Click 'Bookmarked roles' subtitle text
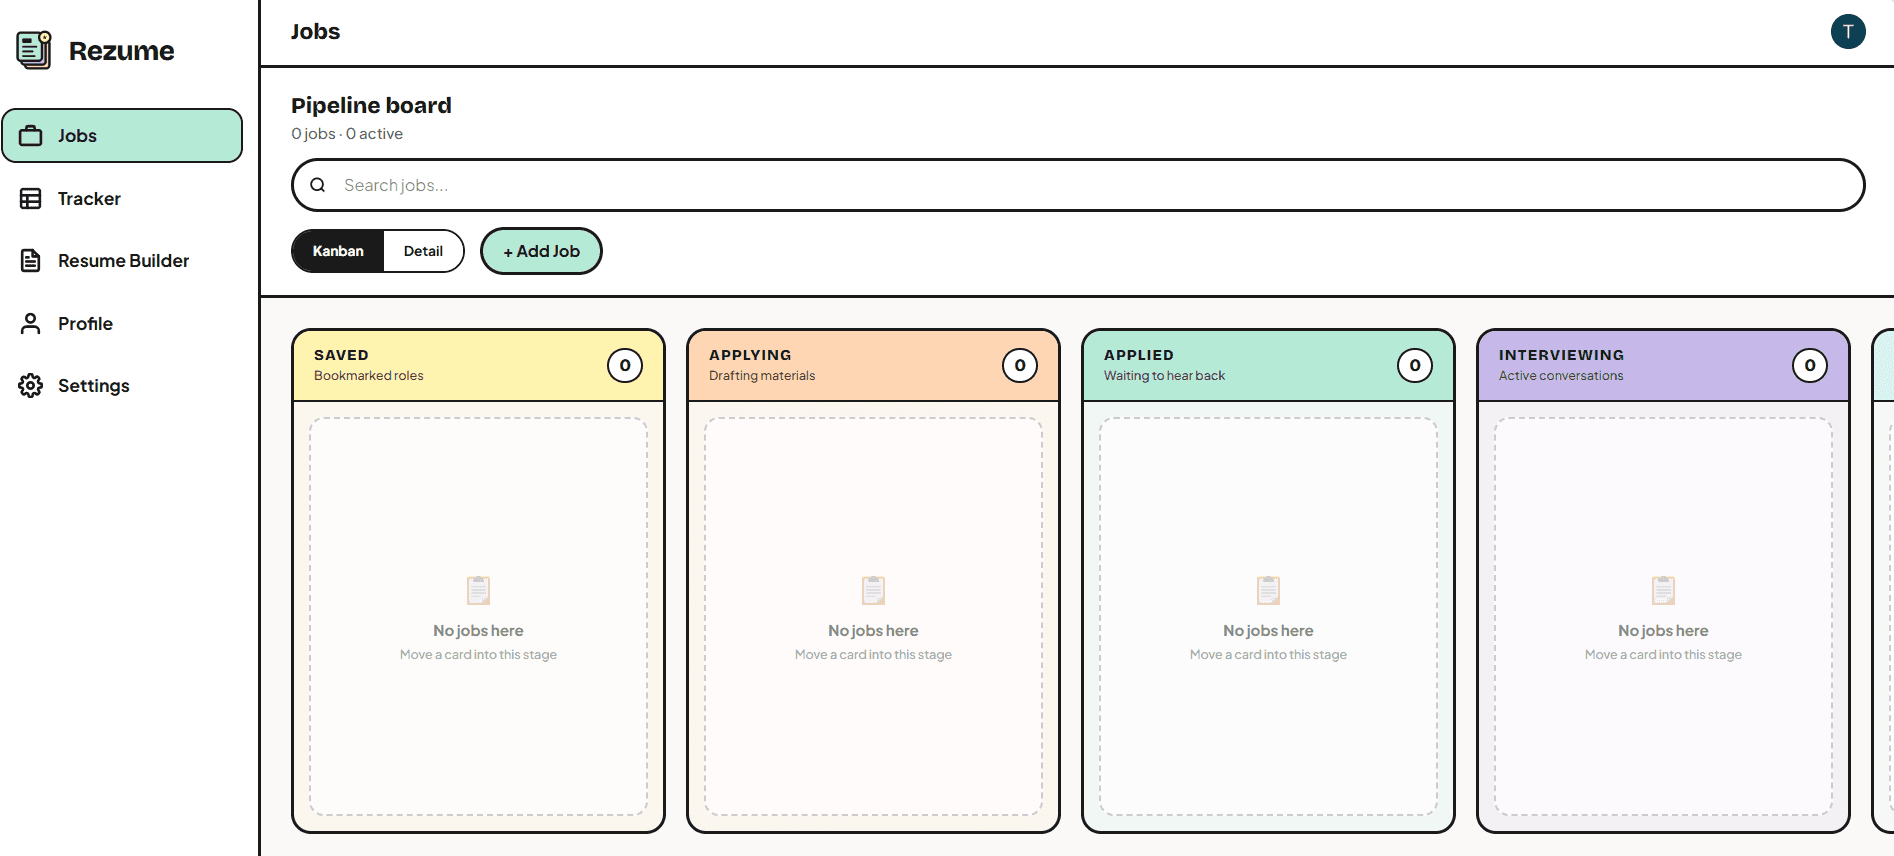 click(369, 376)
